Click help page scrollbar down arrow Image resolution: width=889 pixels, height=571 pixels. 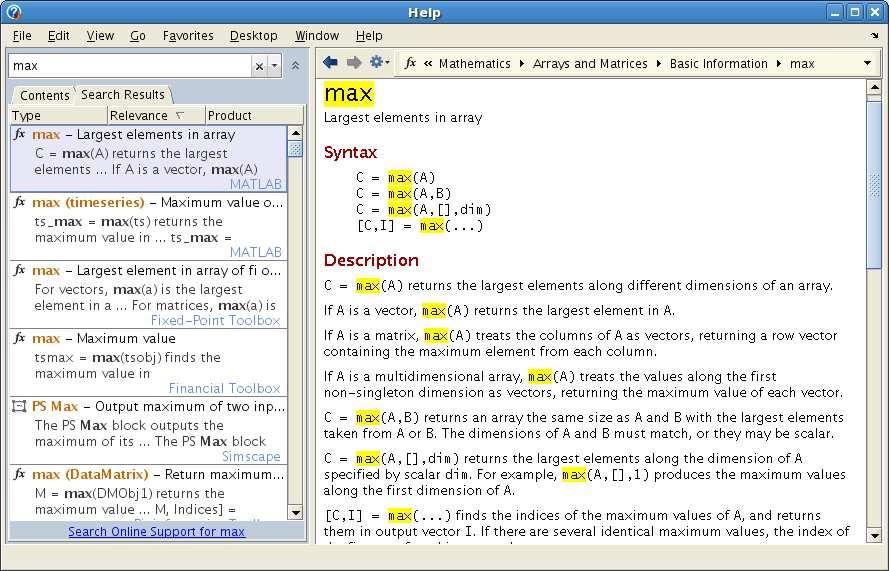874,535
